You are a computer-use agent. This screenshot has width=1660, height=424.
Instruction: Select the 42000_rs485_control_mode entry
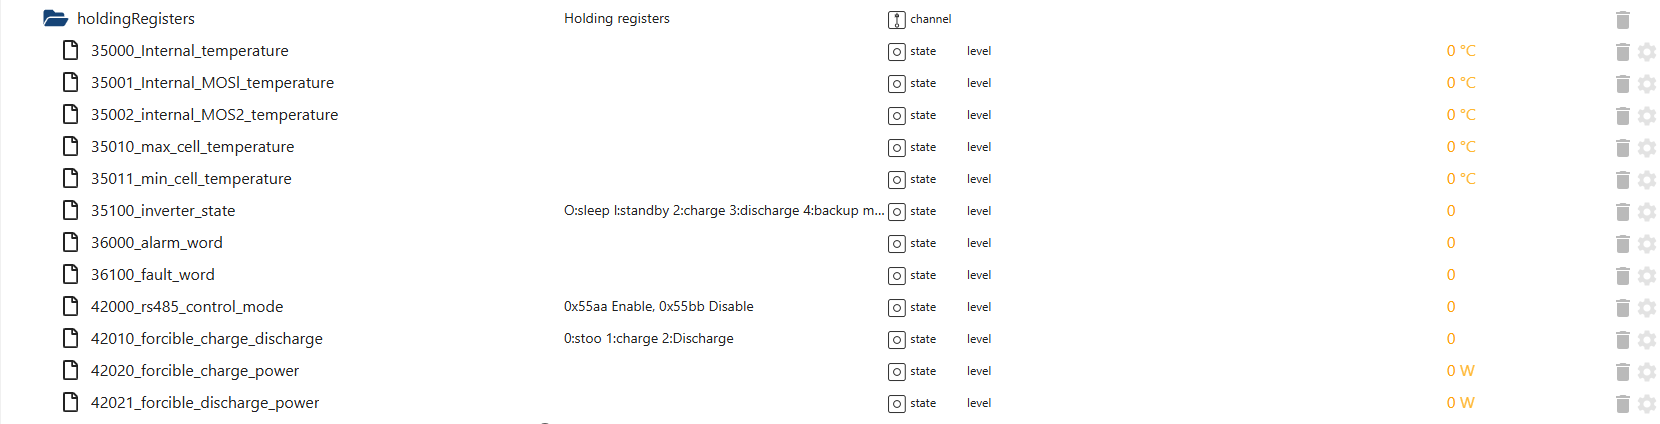(187, 307)
